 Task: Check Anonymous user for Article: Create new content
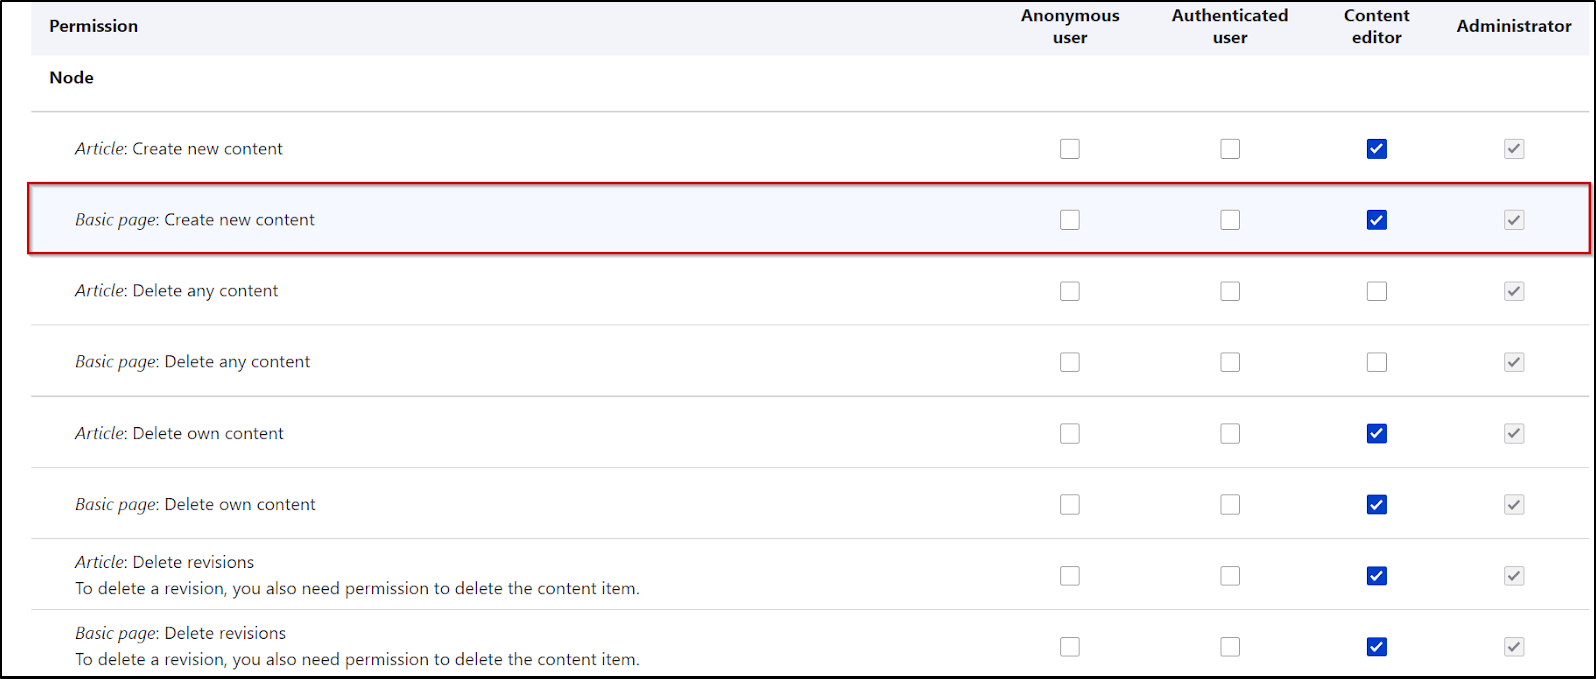coord(1070,149)
